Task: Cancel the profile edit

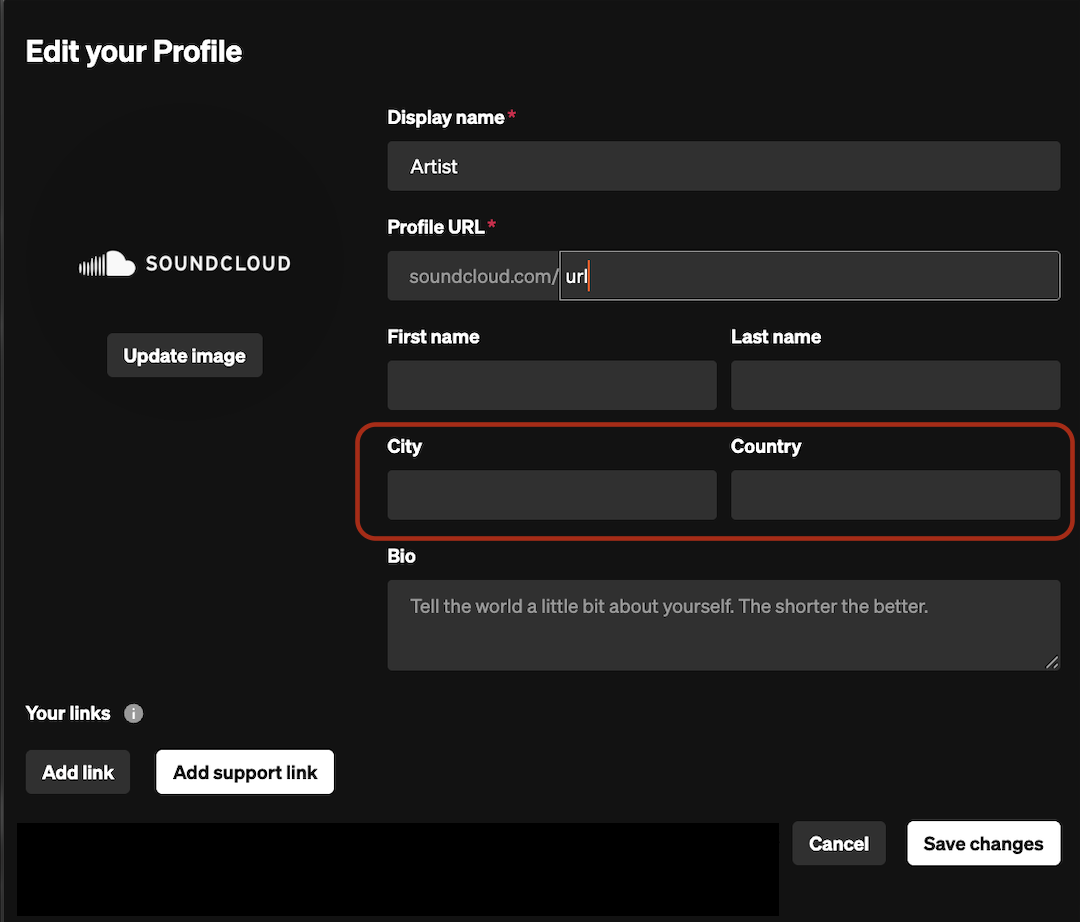Action: coord(839,844)
